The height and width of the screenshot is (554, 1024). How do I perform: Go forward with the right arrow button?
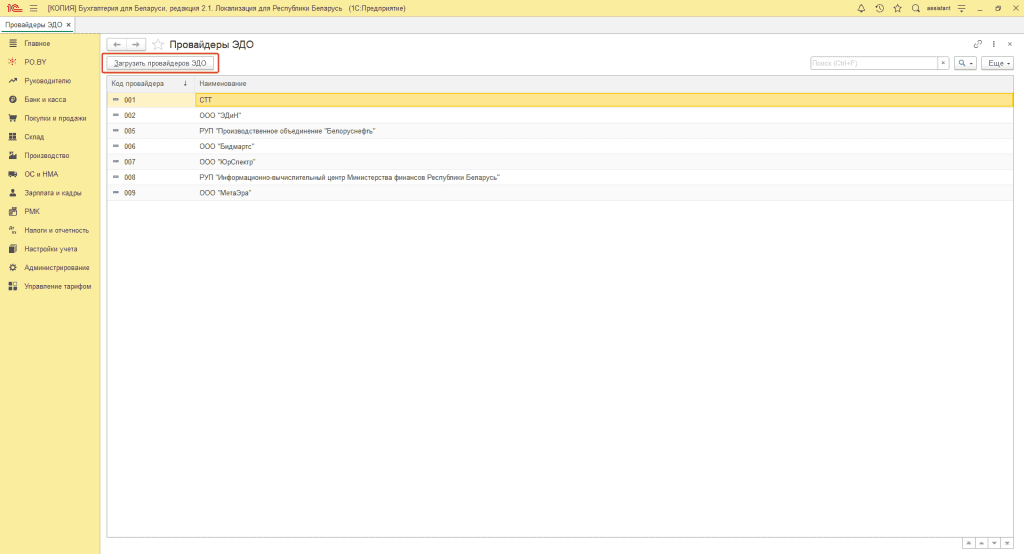[136, 45]
